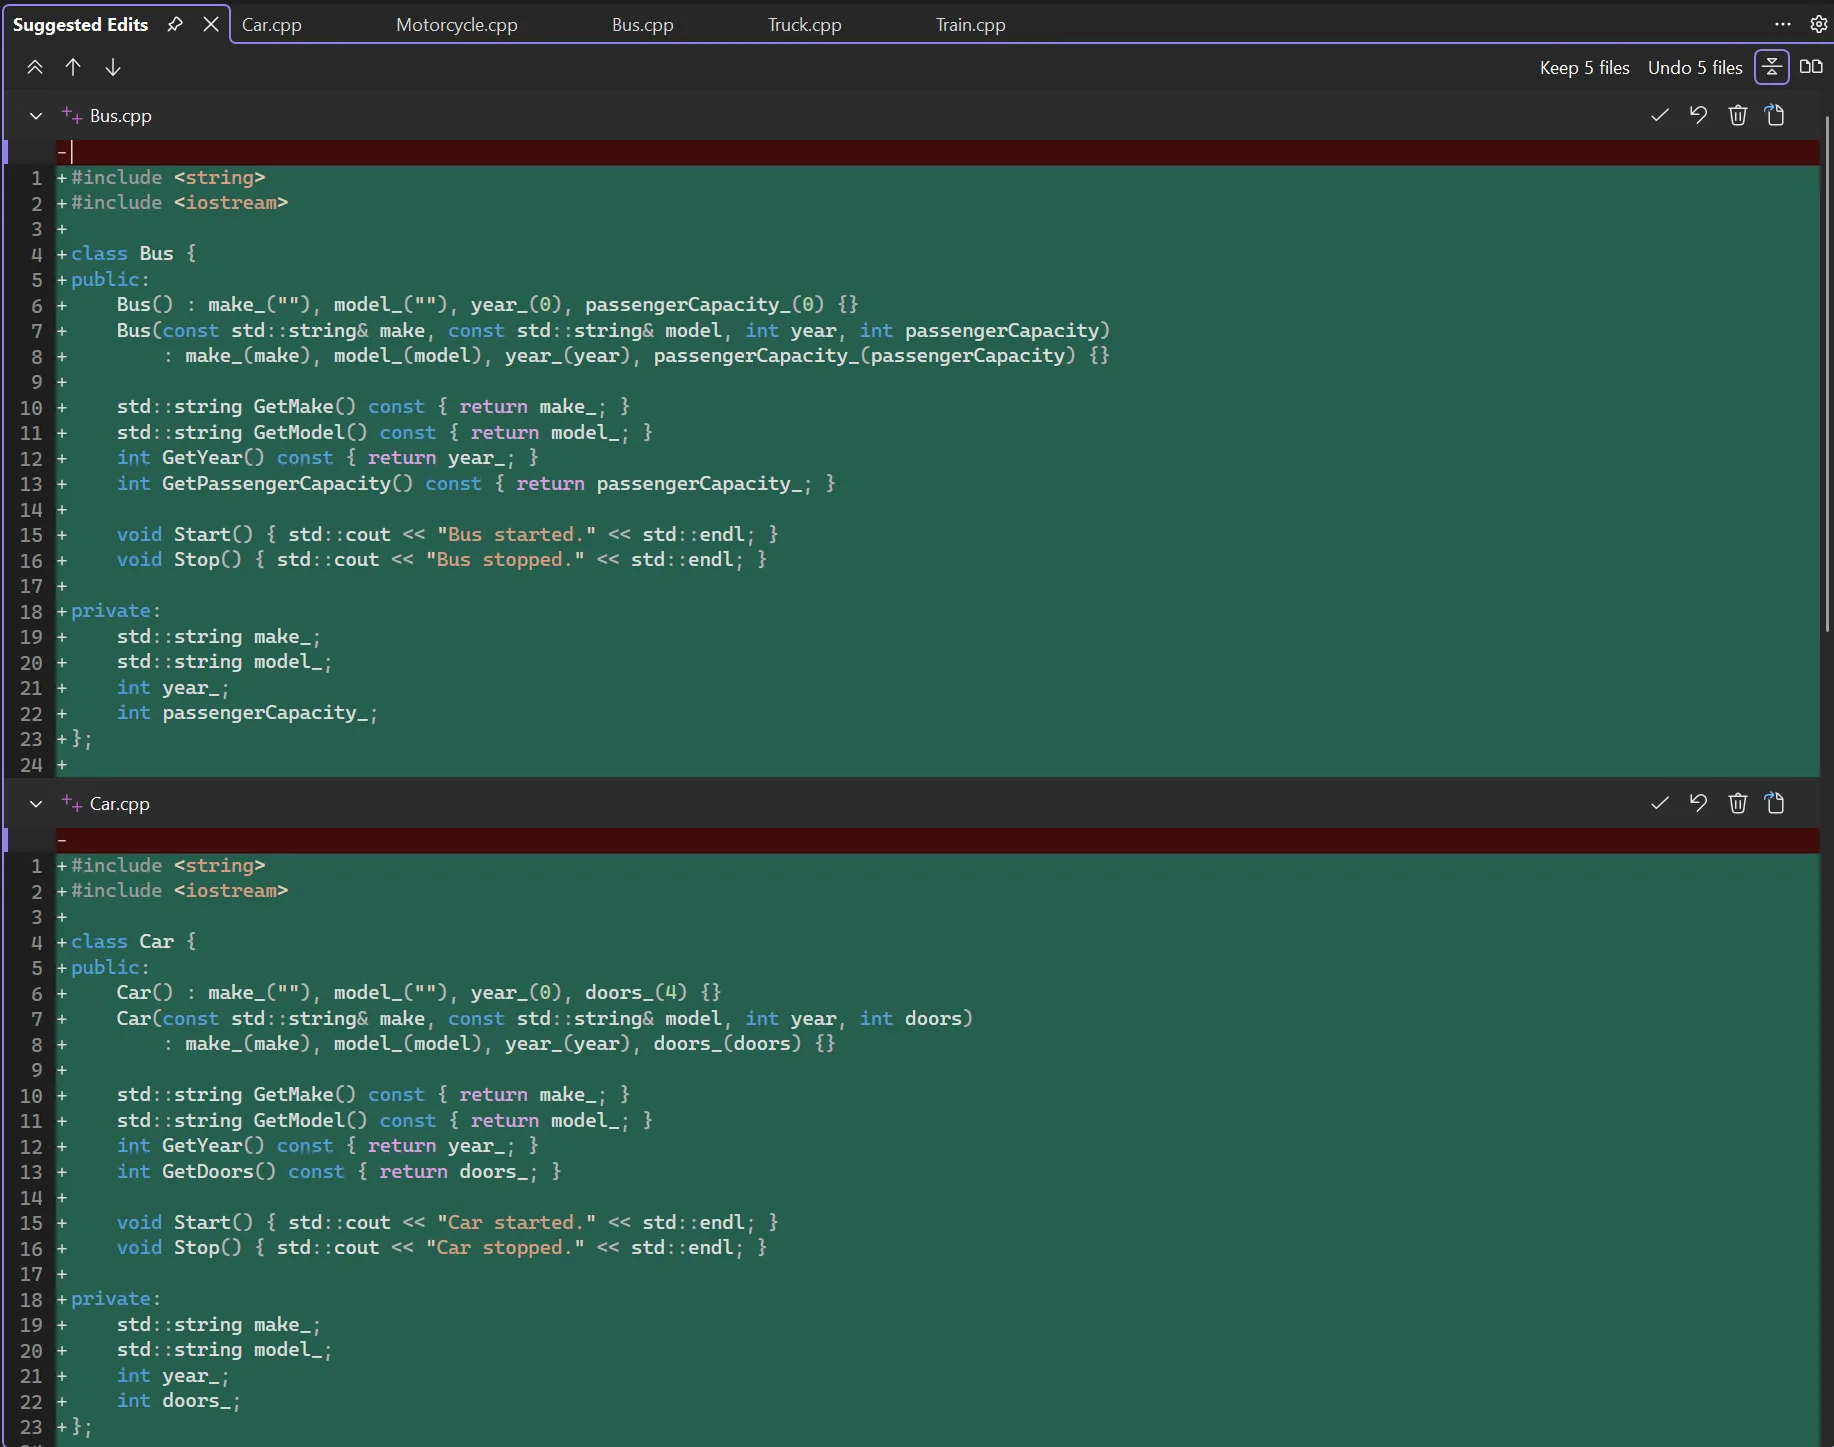Click the removed red line in Bus.cpp
The image size is (1834, 1447).
click(938, 152)
